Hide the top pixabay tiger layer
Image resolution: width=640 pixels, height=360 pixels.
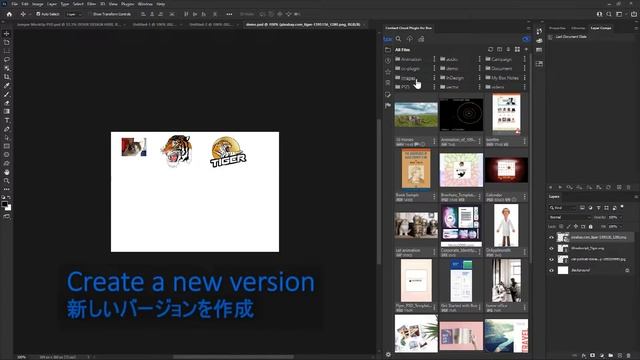pos(551,237)
